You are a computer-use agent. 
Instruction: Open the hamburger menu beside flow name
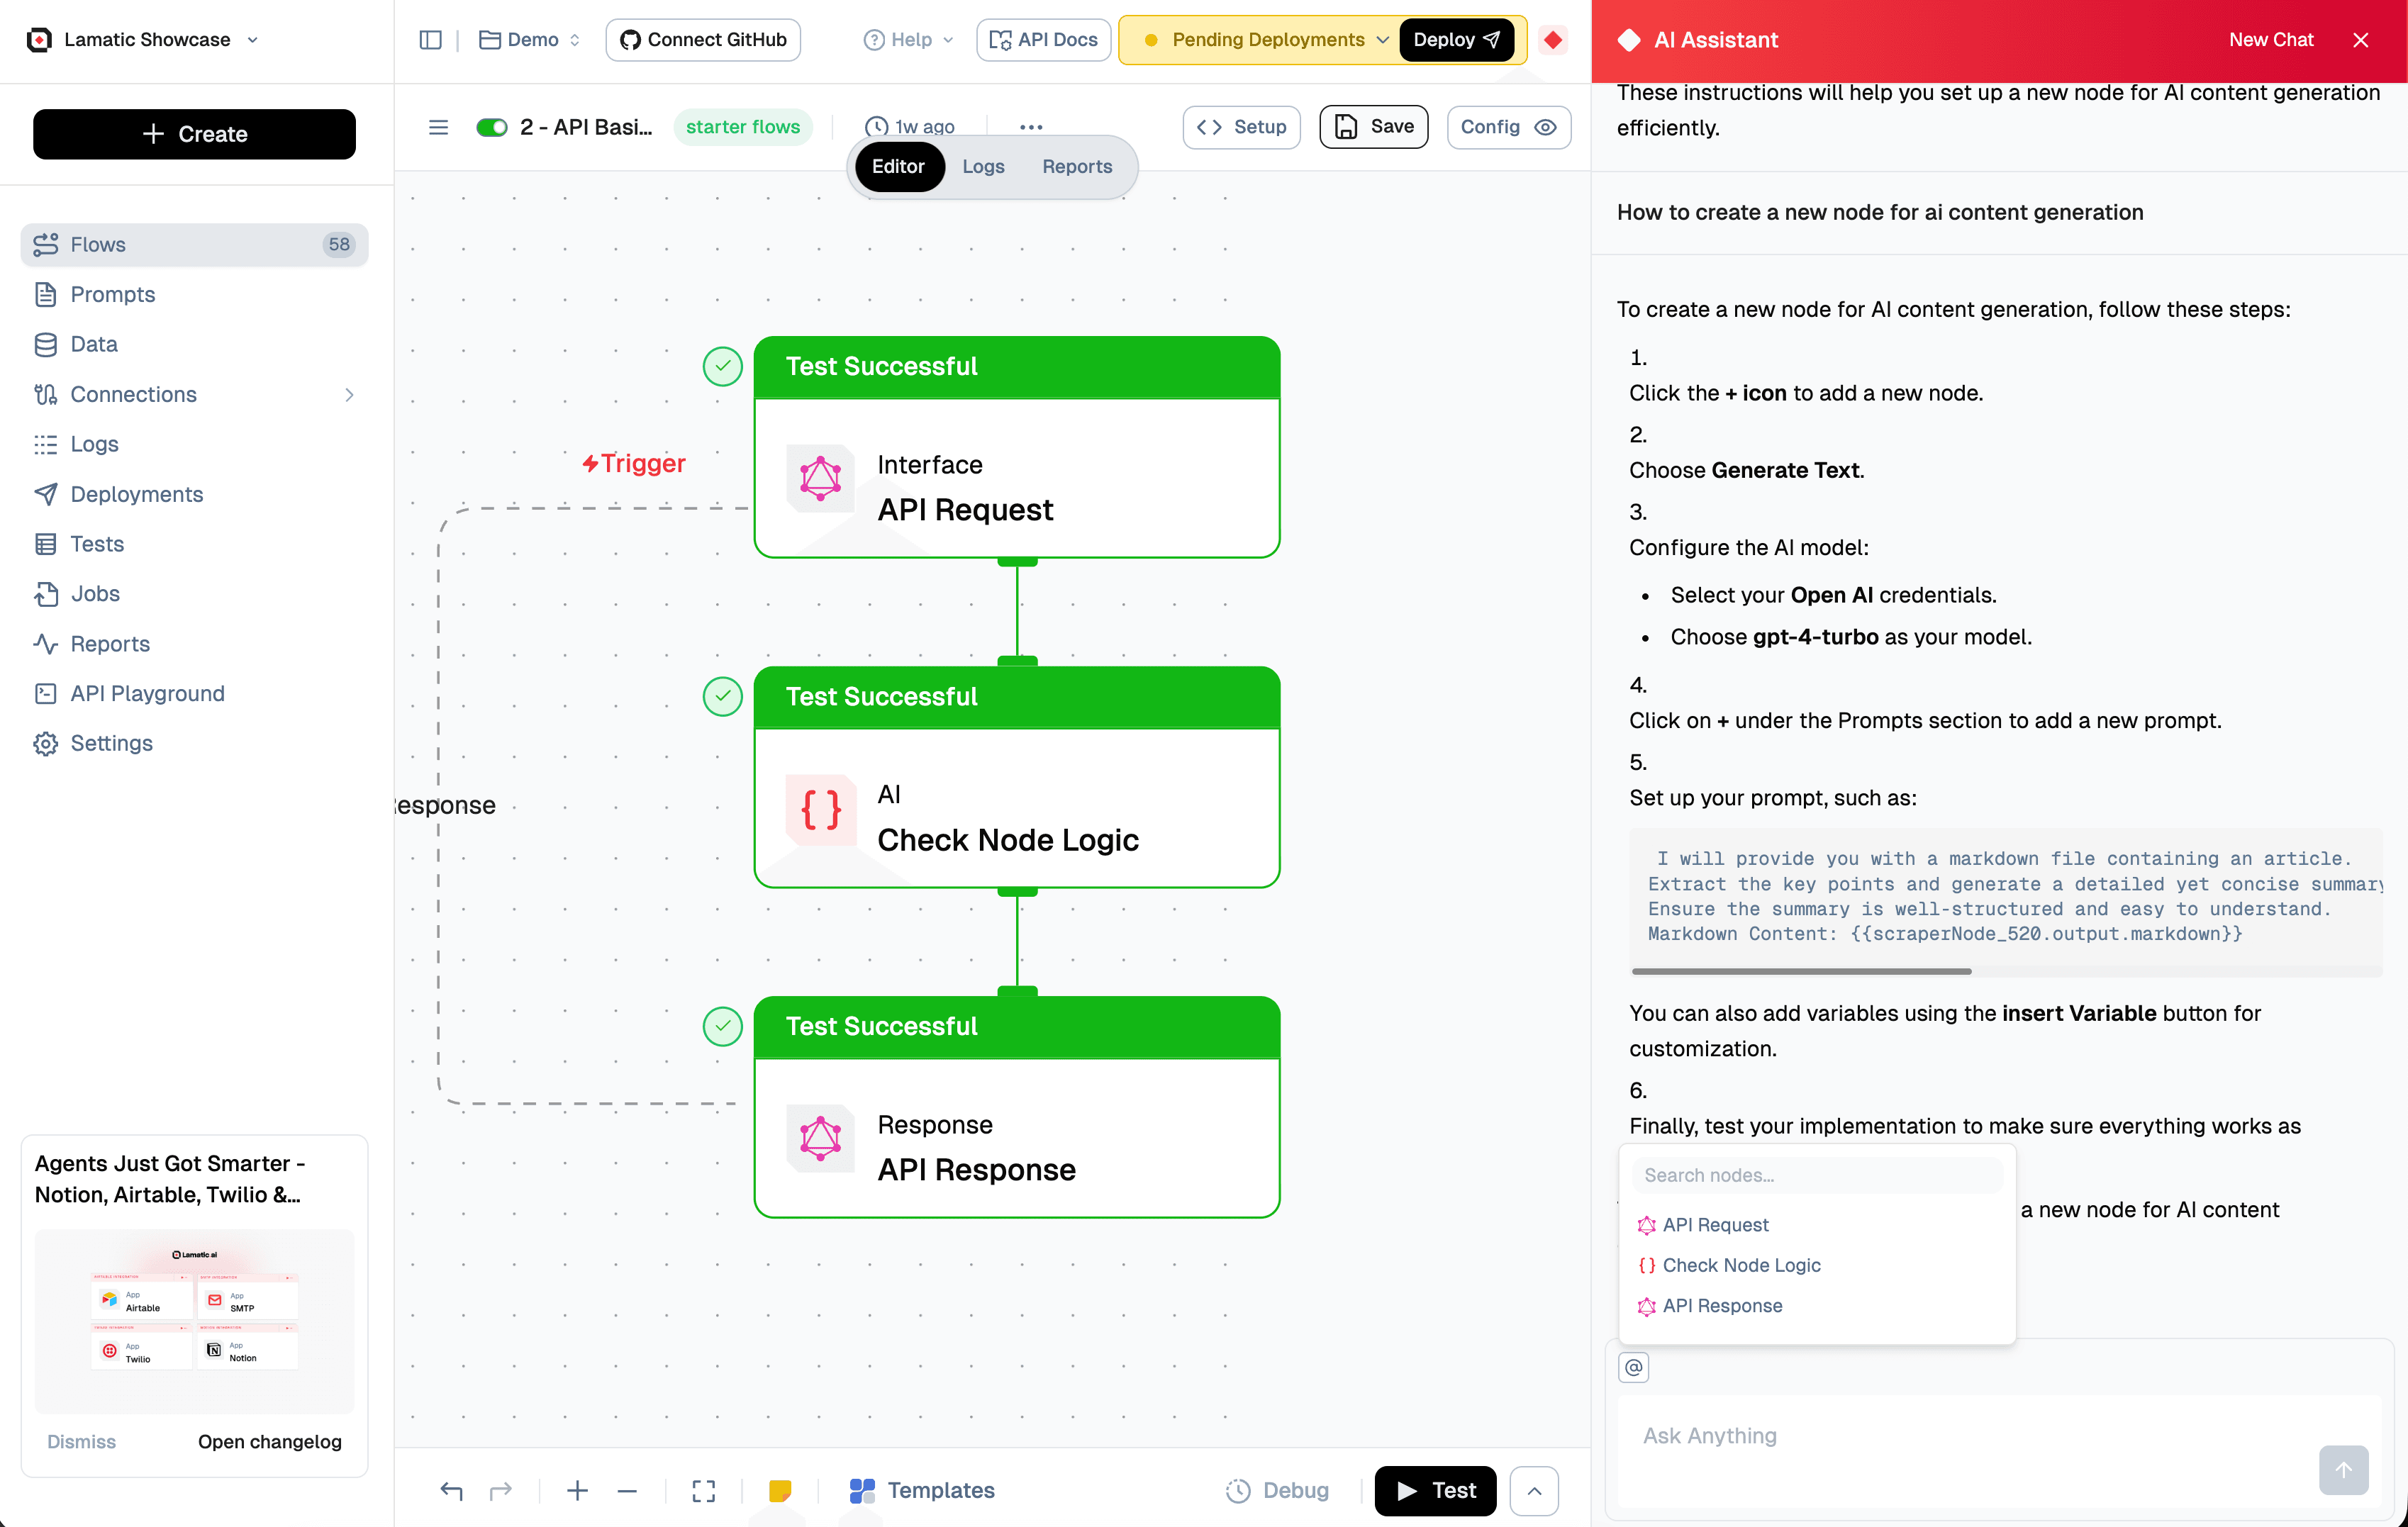coord(438,127)
